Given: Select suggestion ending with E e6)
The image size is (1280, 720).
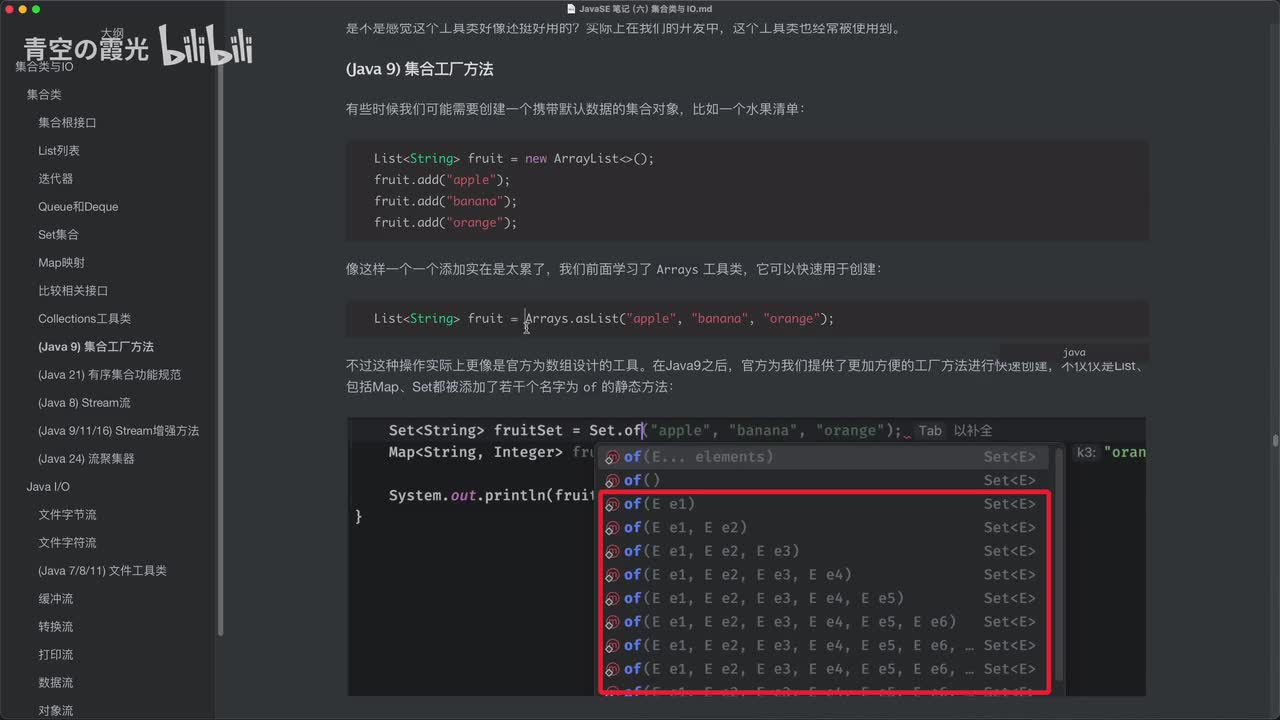Looking at the screenshot, I should (824, 622).
